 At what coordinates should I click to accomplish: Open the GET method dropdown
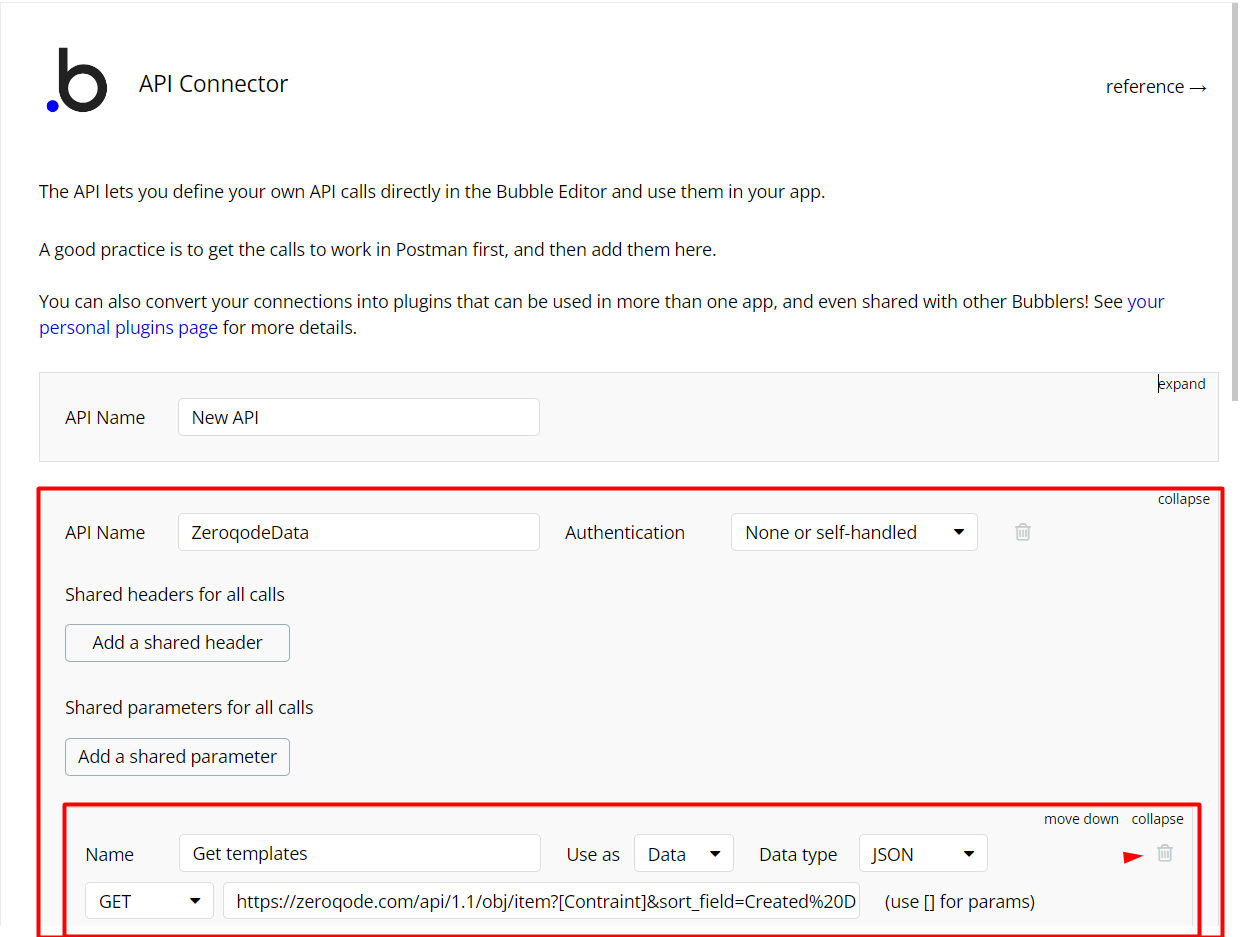[x=149, y=901]
